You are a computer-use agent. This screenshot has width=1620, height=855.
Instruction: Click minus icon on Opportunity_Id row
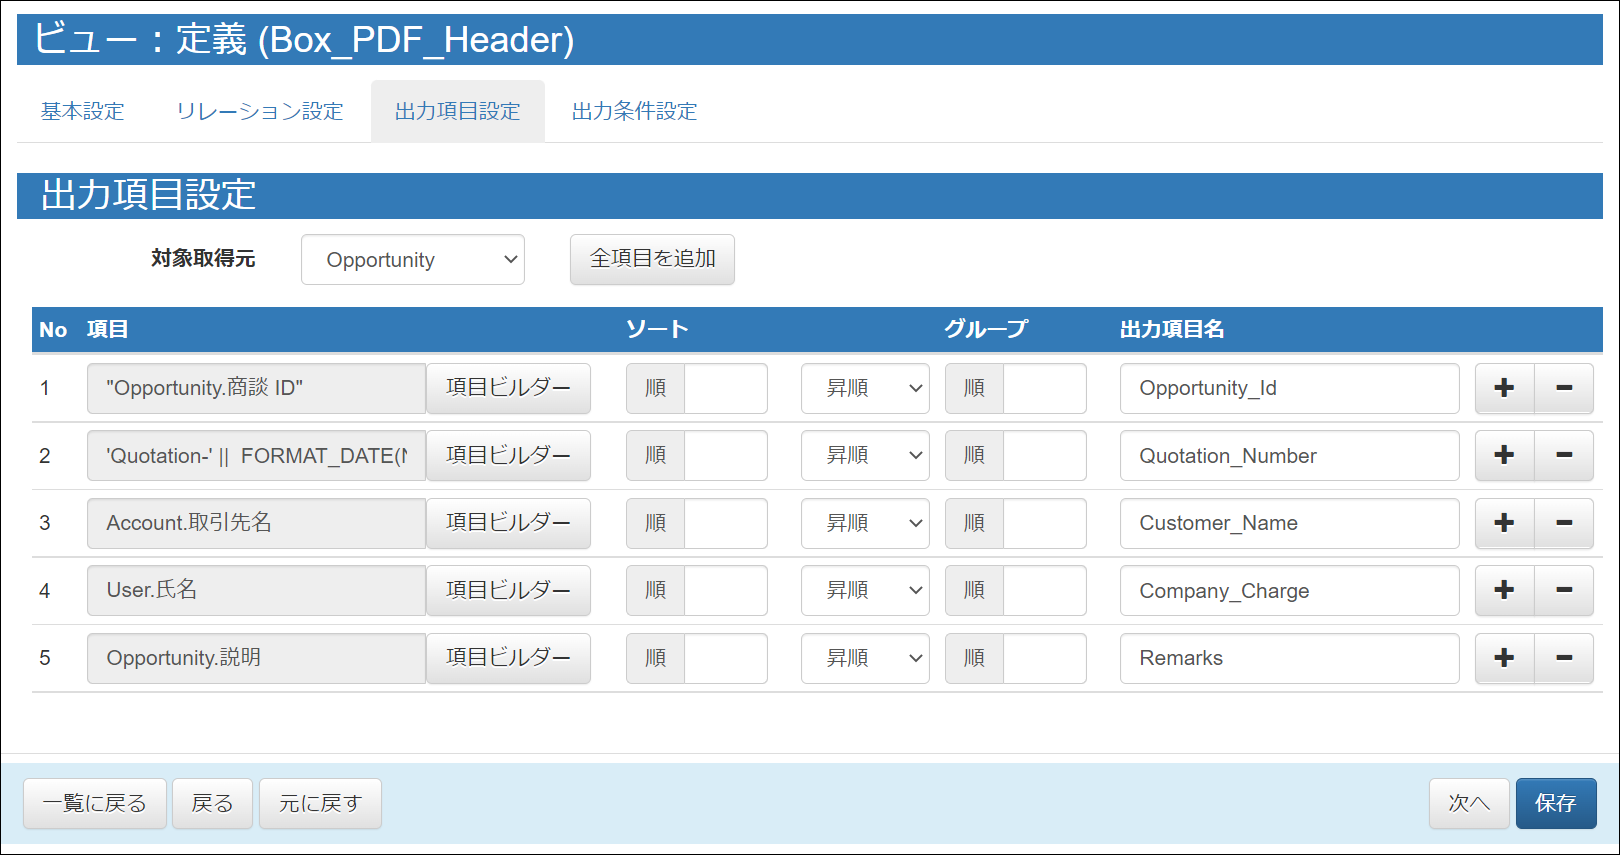tap(1564, 388)
